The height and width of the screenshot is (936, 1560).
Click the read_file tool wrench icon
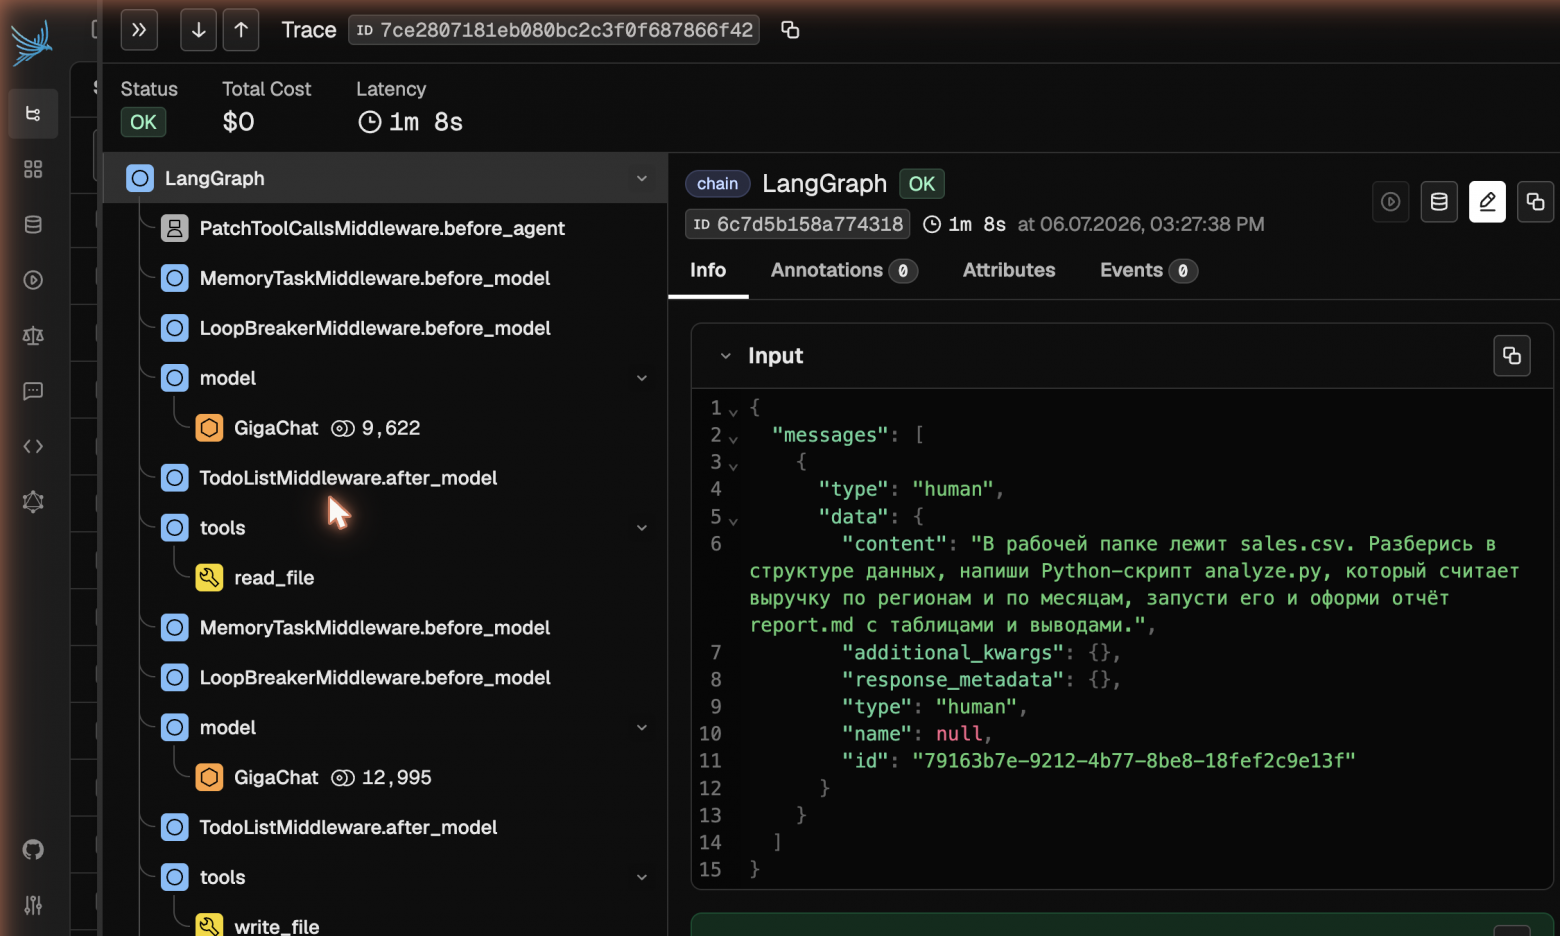click(209, 578)
